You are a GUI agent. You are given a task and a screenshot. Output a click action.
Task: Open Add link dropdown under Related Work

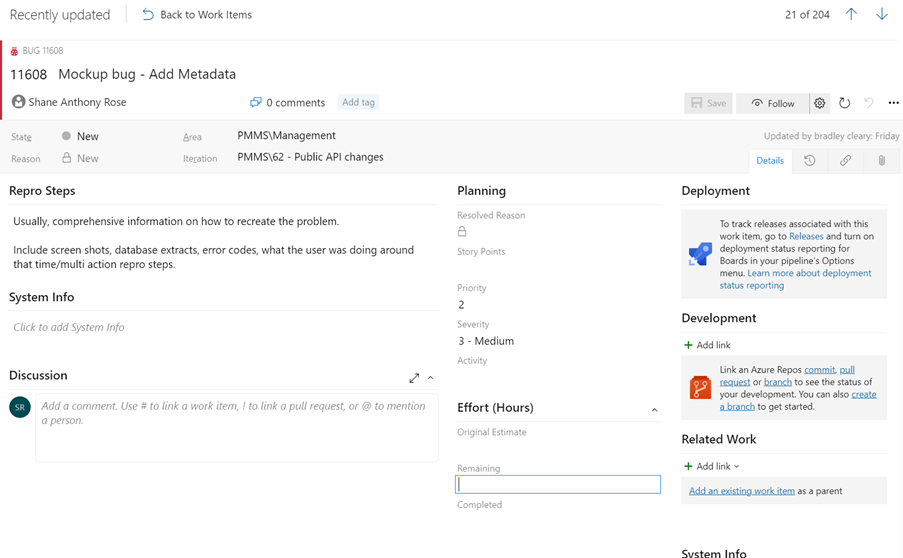point(712,466)
